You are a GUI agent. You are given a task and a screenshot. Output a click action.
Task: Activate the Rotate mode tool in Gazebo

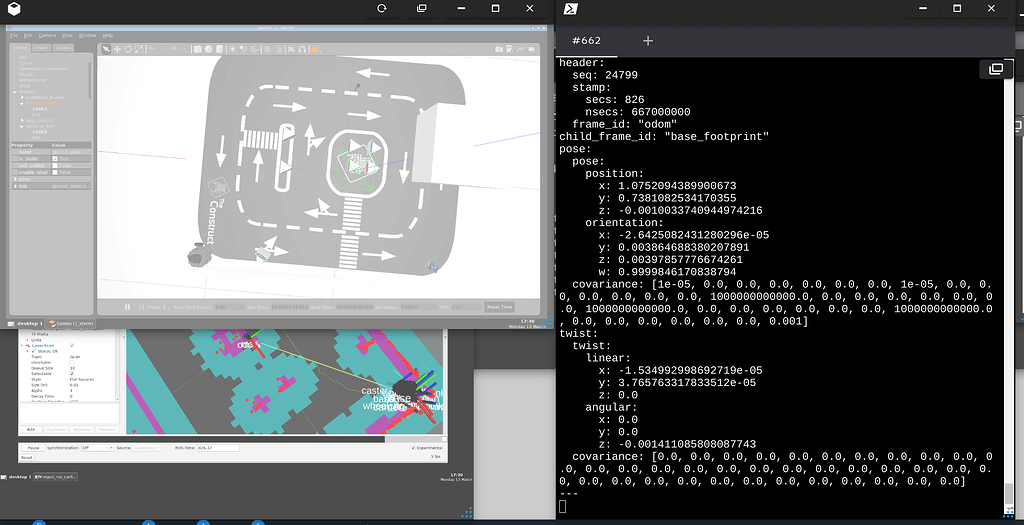(x=128, y=49)
